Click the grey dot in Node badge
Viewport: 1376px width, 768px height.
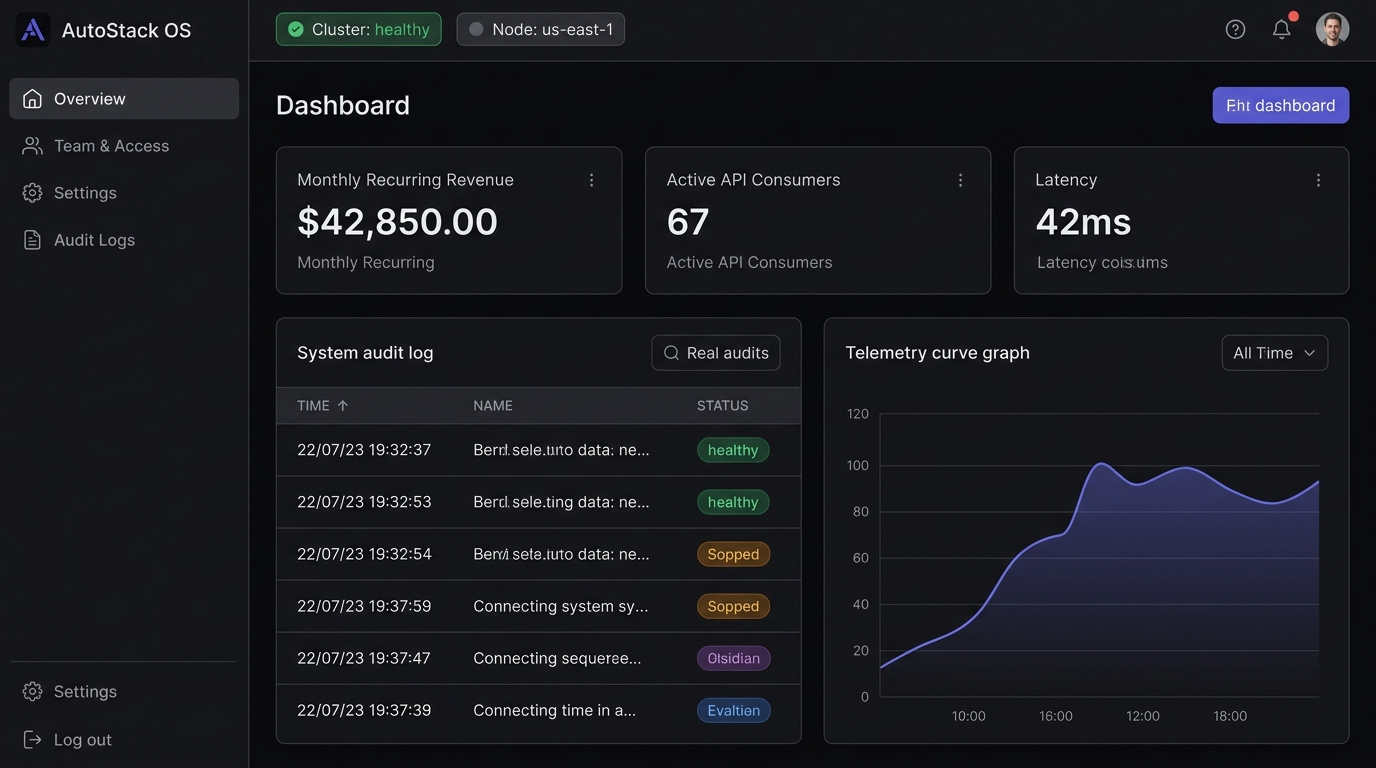(x=476, y=29)
